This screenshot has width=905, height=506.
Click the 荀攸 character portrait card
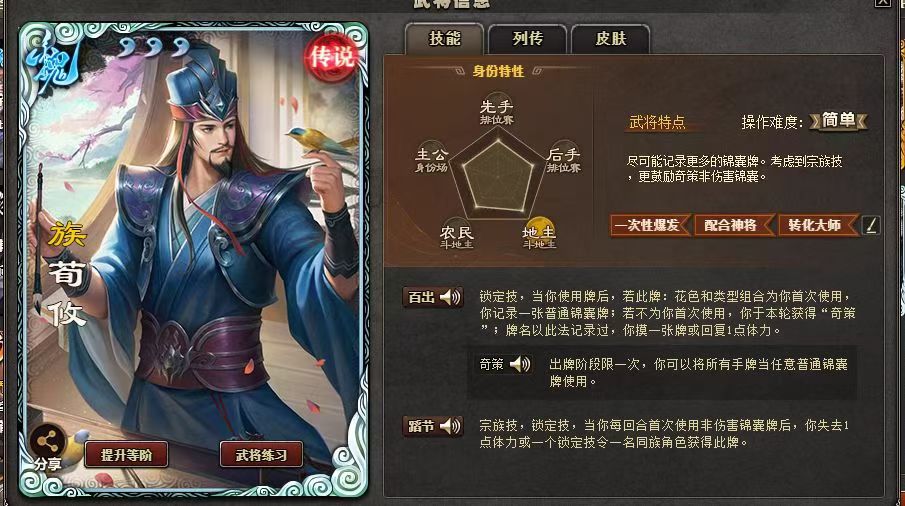coord(193,260)
